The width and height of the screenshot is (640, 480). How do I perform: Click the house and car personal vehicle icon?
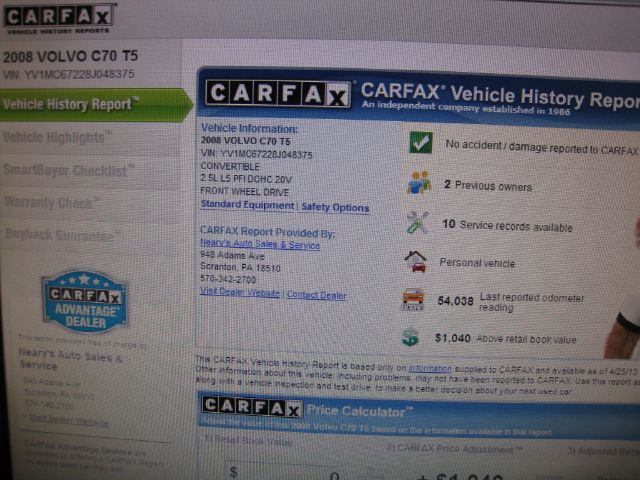415,261
